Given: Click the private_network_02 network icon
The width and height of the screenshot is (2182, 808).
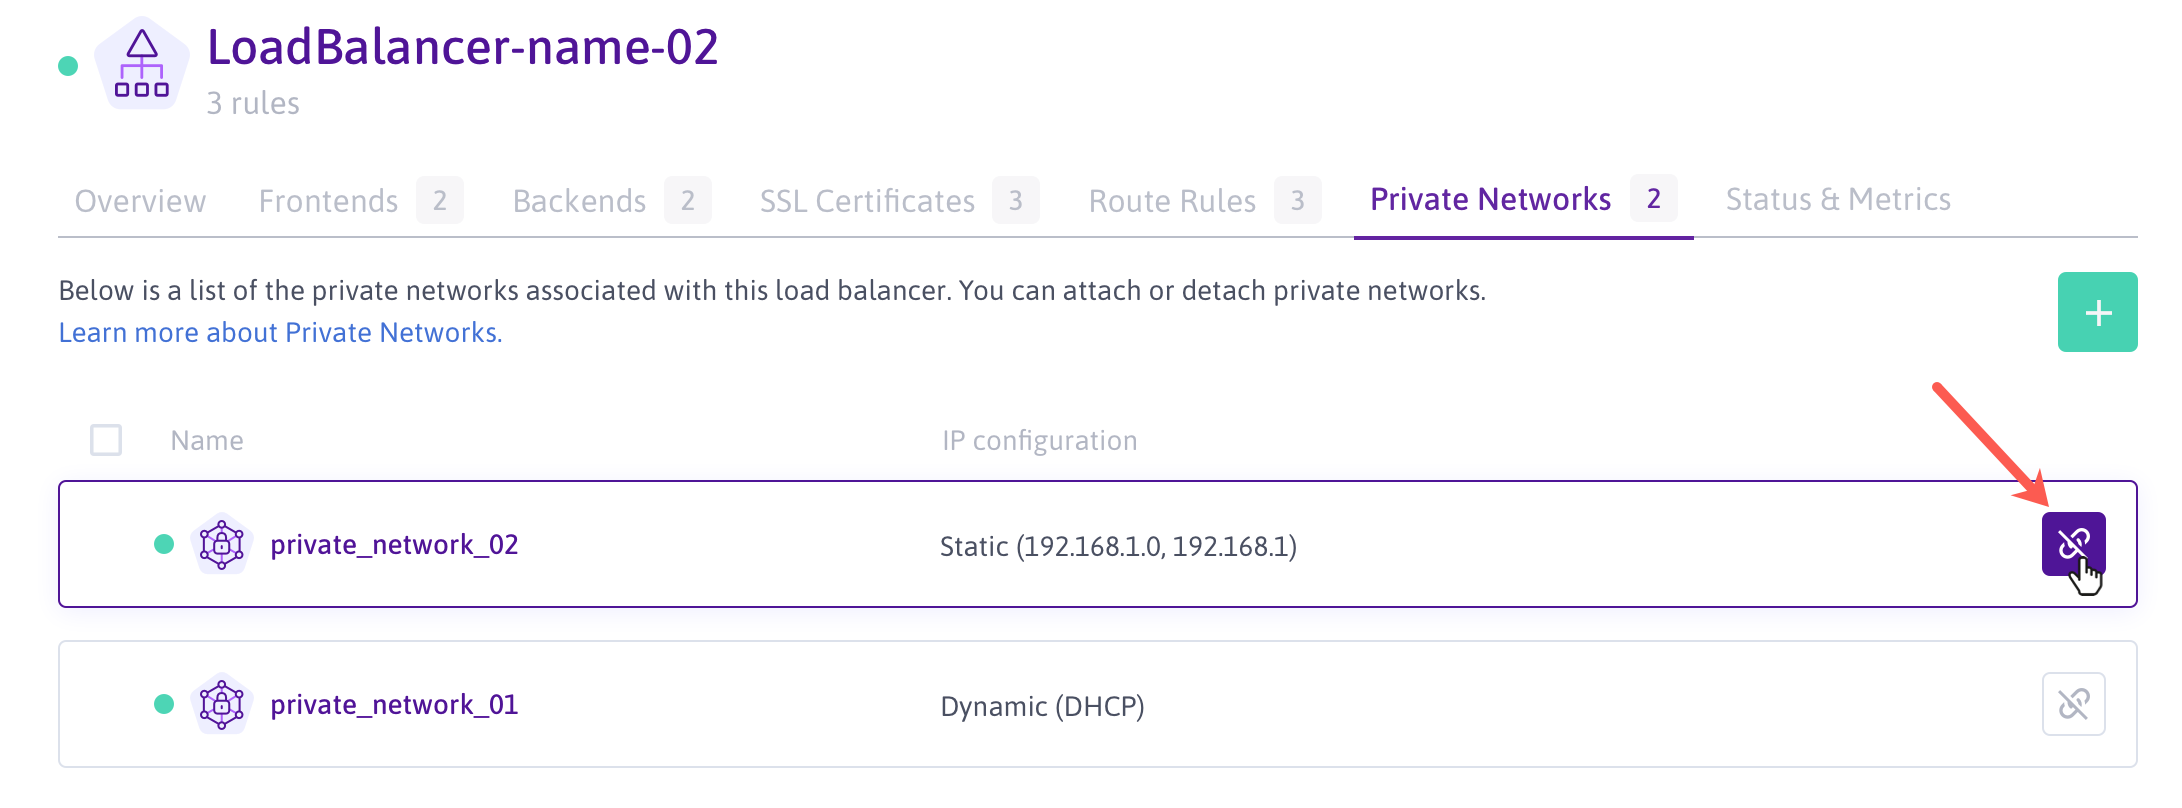Looking at the screenshot, I should click(222, 544).
